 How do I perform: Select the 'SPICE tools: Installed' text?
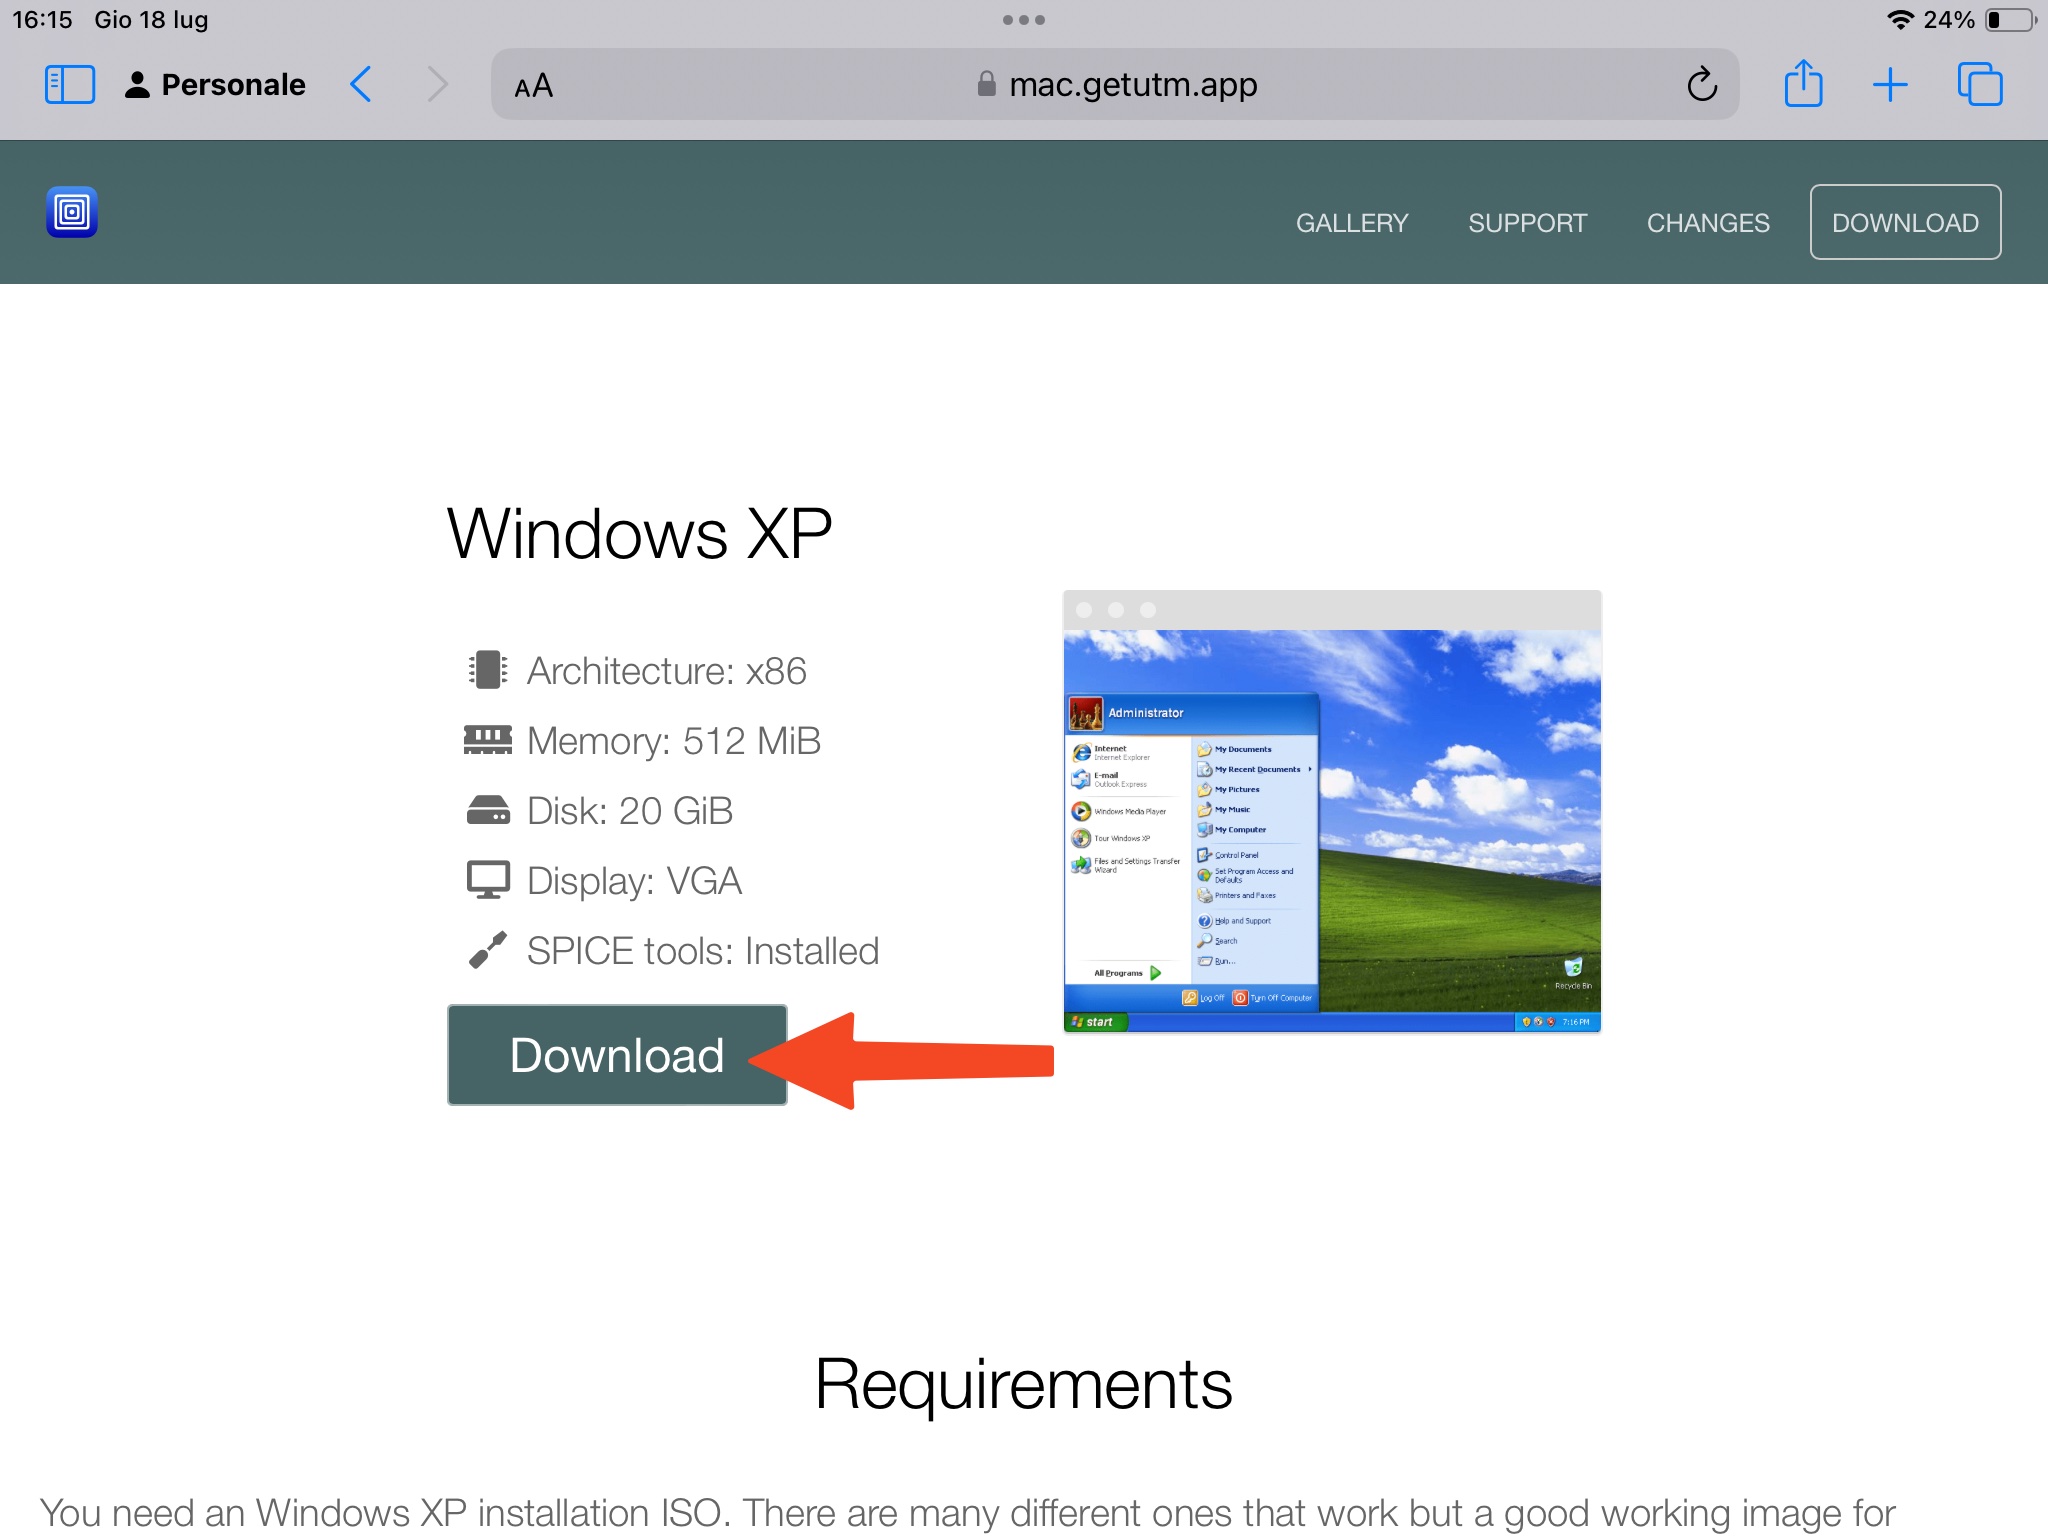point(703,951)
